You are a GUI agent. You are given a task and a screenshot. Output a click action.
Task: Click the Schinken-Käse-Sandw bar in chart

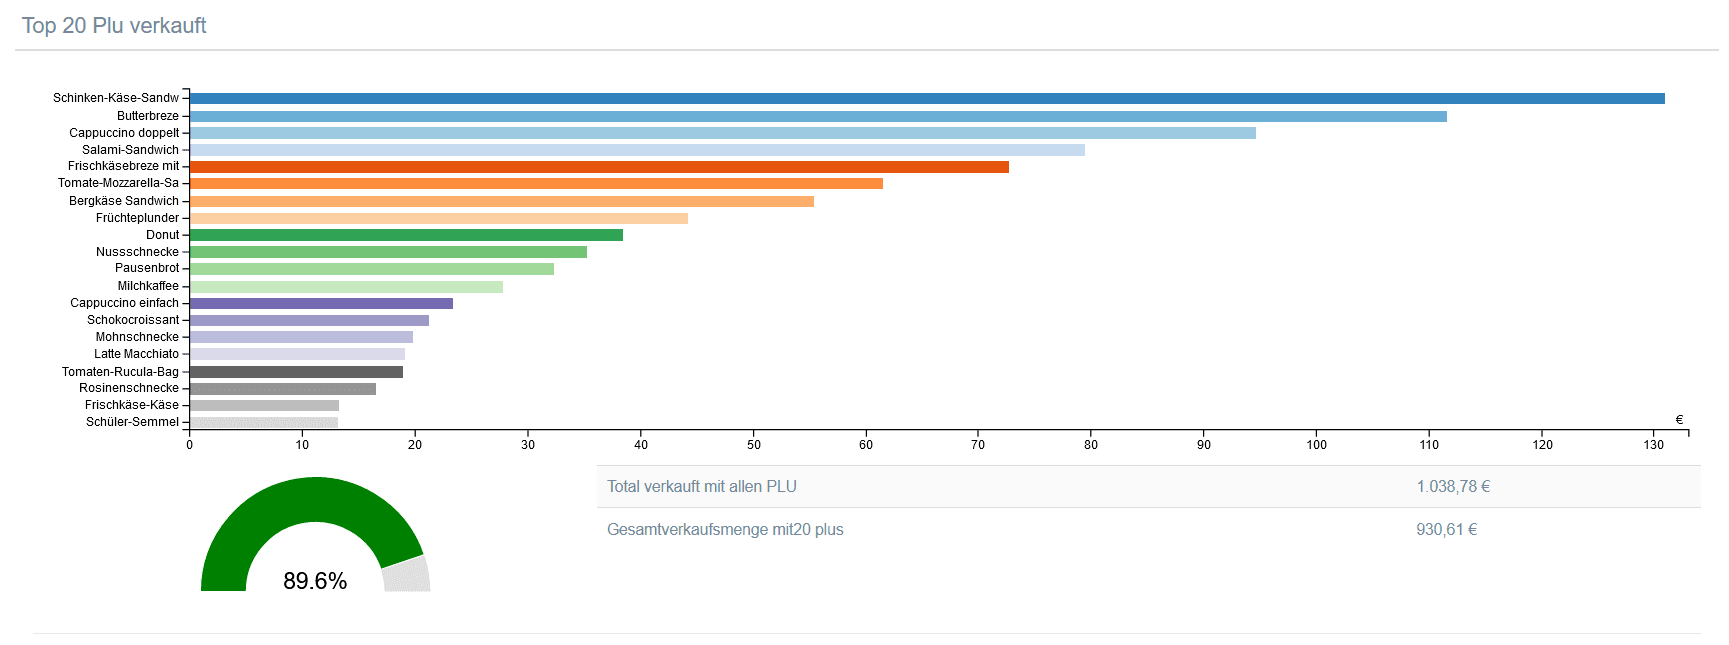pos(926,99)
